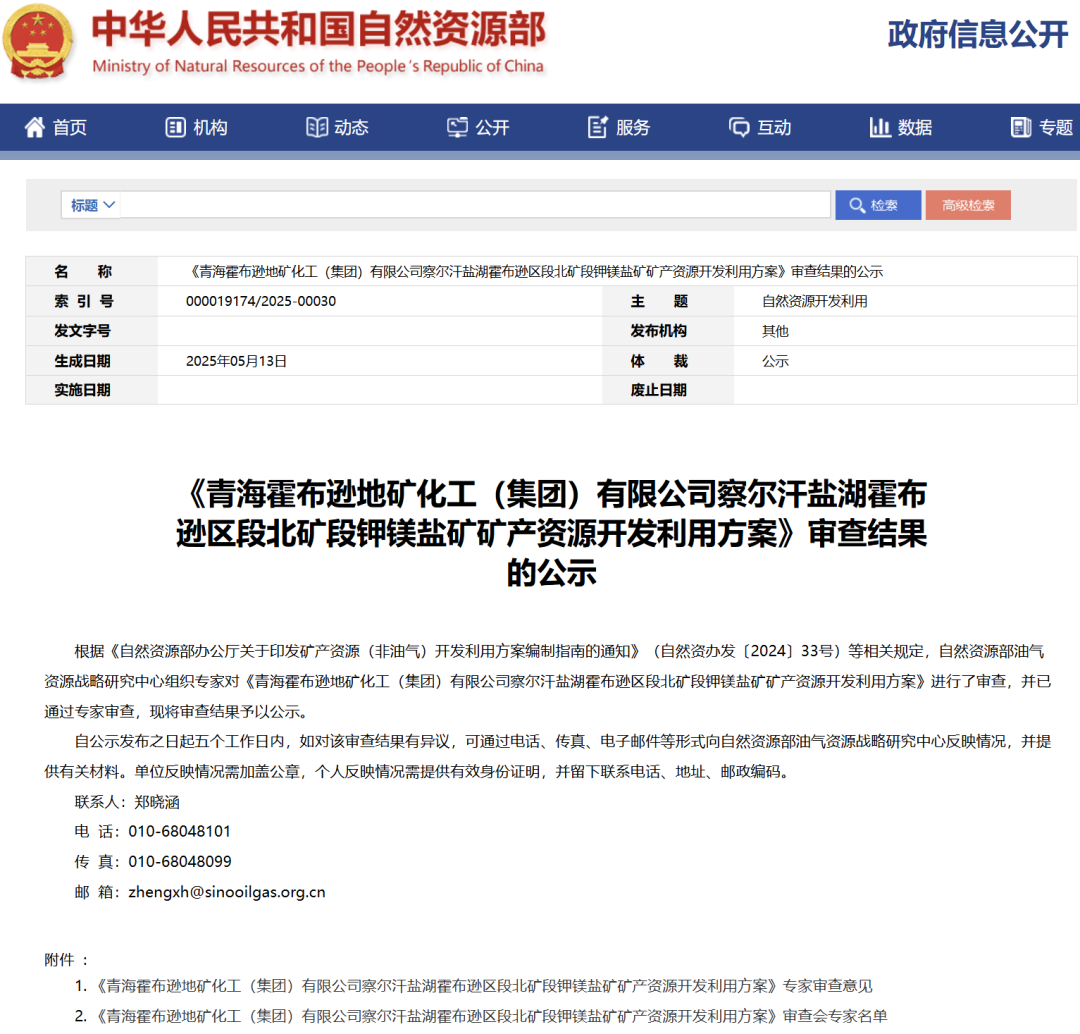Click the blue 检索 search button

coord(878,205)
